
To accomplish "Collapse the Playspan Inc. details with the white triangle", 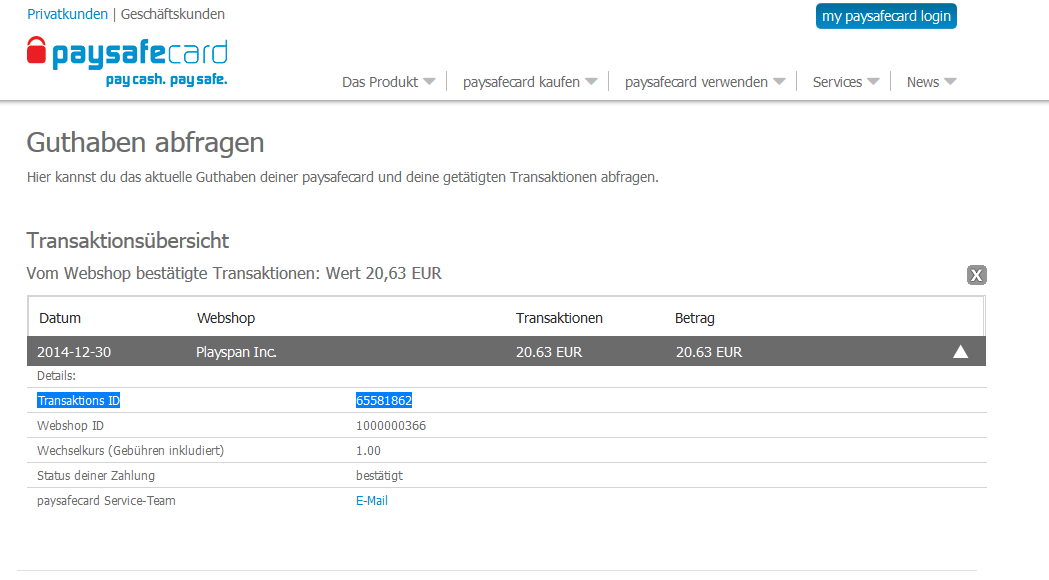I will point(960,351).
